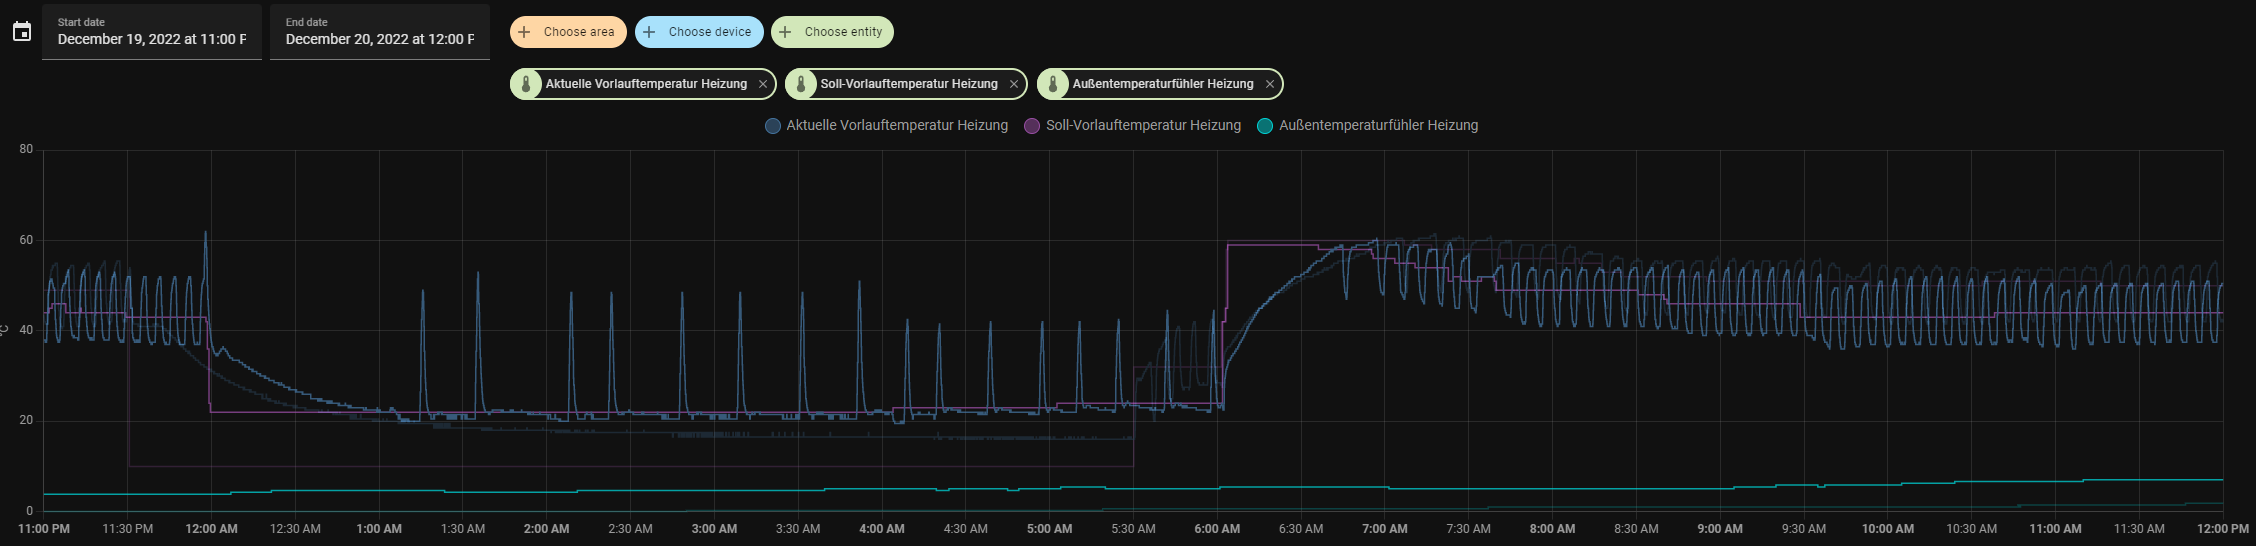Click thermometer icon on Soll-Vorlauftemperatur chip
Screen dimensions: 2256x546
tap(801, 84)
